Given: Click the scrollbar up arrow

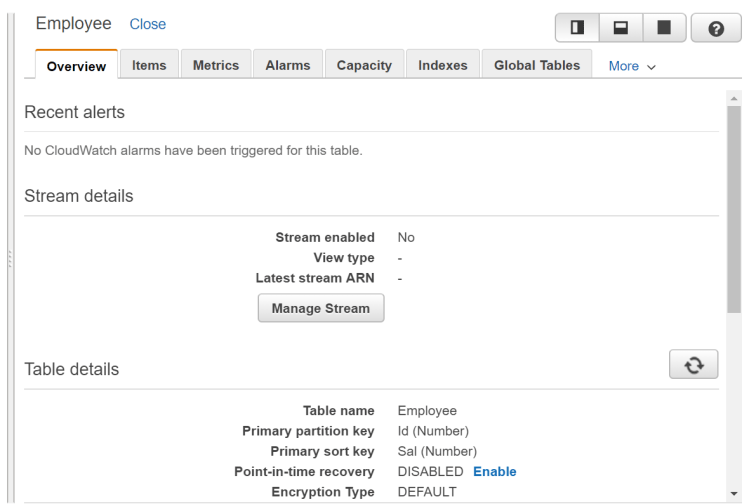Looking at the screenshot, I should click(x=735, y=98).
